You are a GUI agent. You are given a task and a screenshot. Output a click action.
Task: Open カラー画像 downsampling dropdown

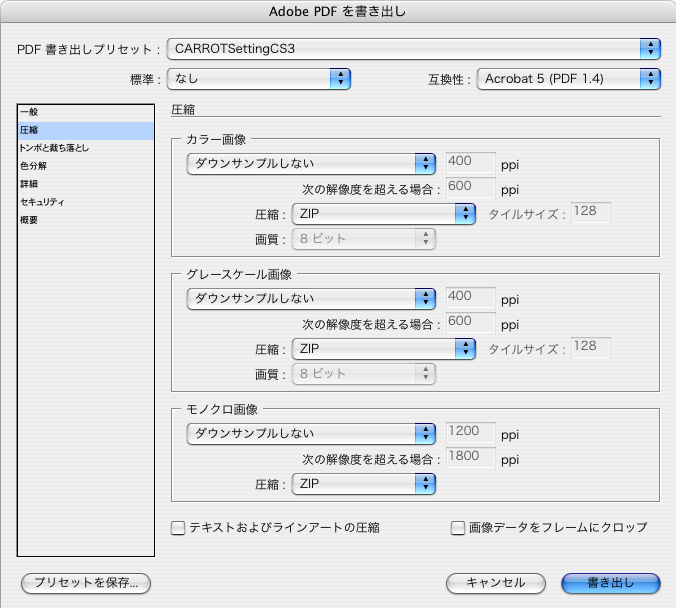point(311,164)
